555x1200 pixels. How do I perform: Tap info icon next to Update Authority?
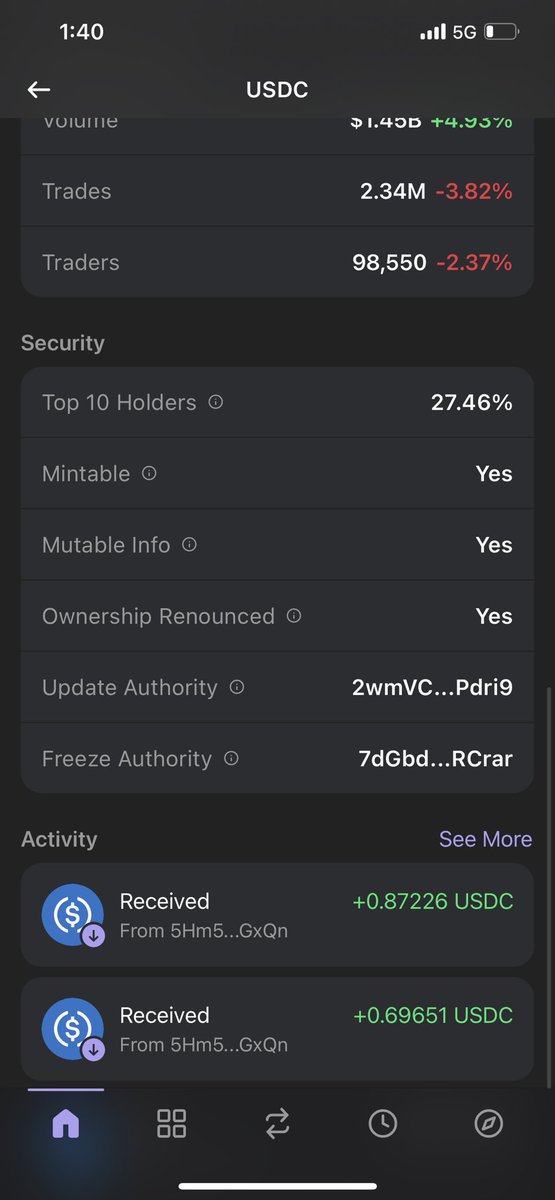tap(237, 687)
